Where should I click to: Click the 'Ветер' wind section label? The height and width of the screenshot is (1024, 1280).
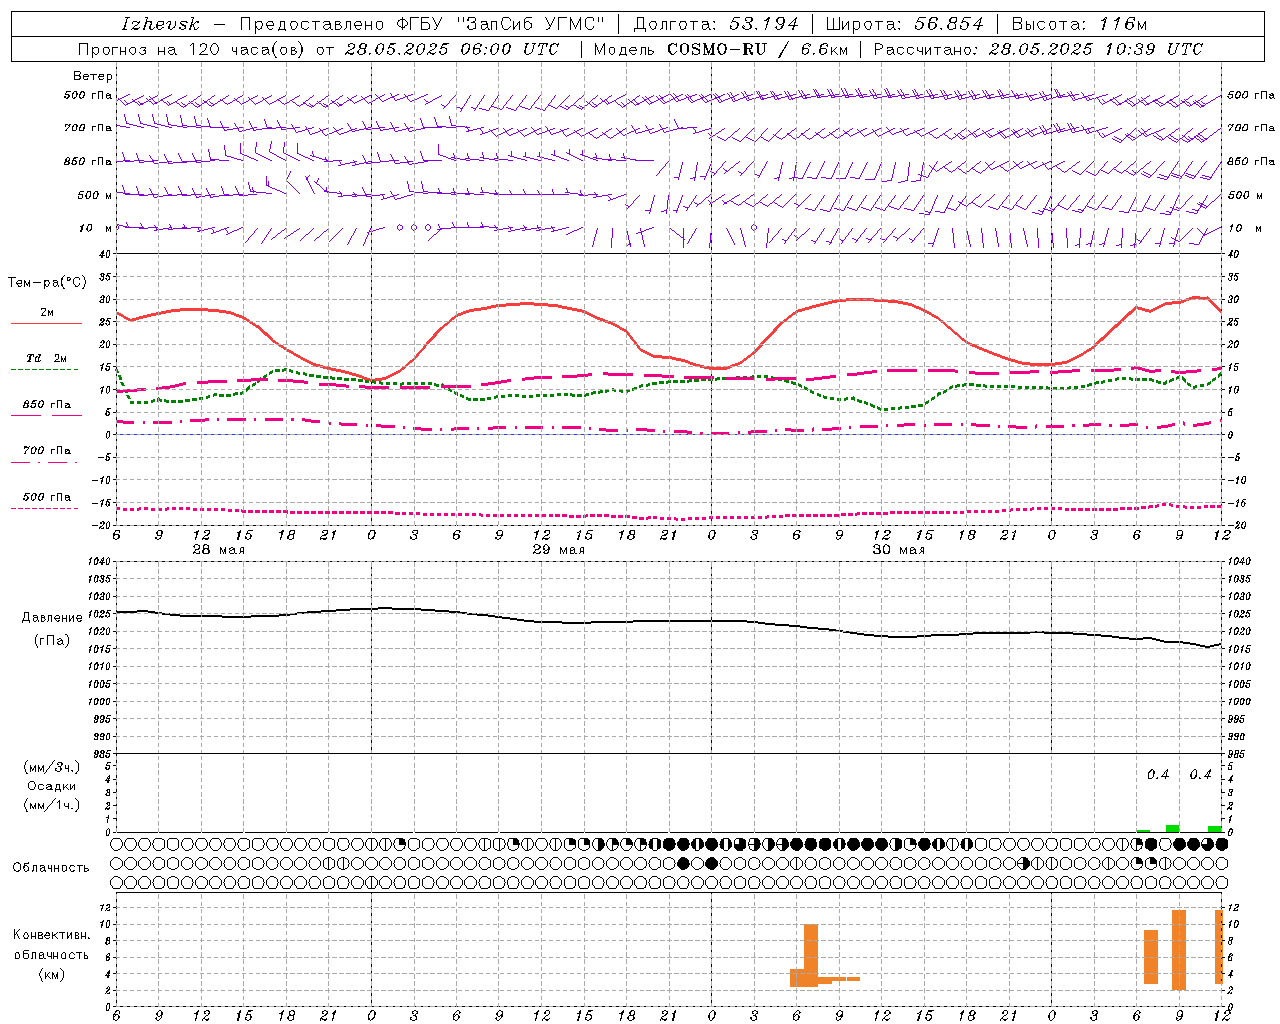pyautogui.click(x=92, y=76)
